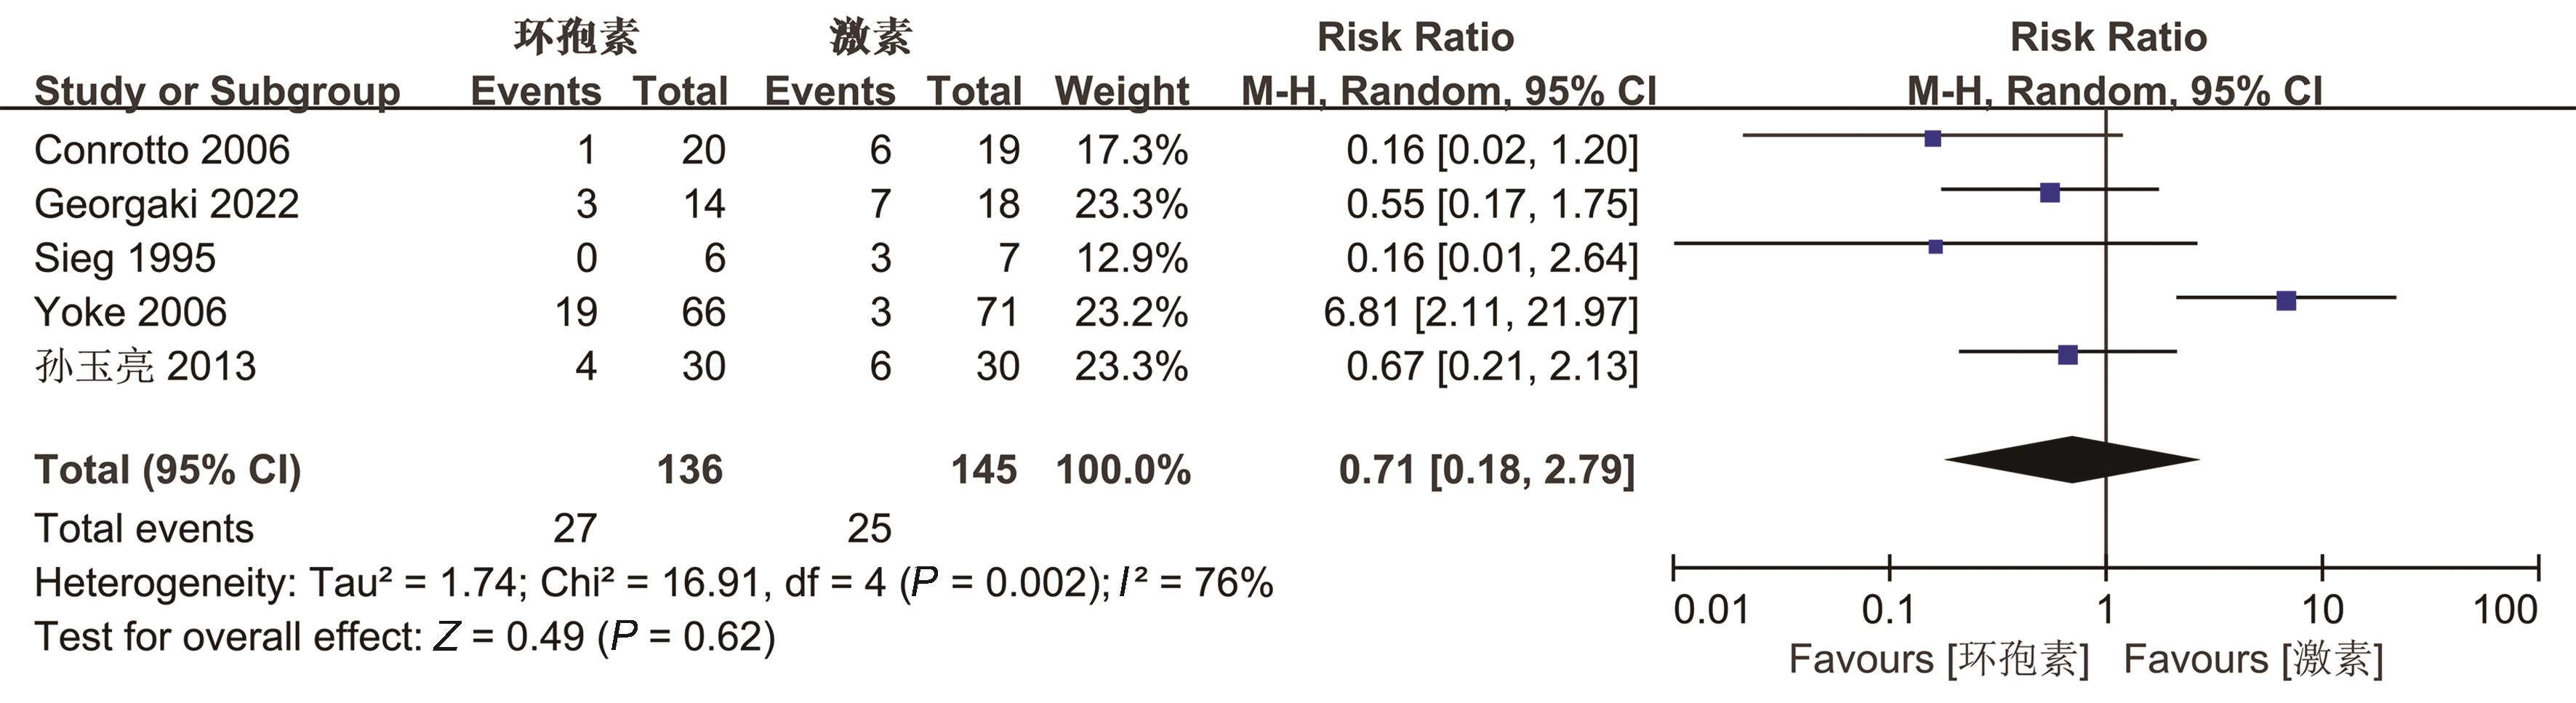Image resolution: width=2576 pixels, height=703 pixels.
Task: Click the blue square marker for Conrotto 2006
Action: (1932, 138)
